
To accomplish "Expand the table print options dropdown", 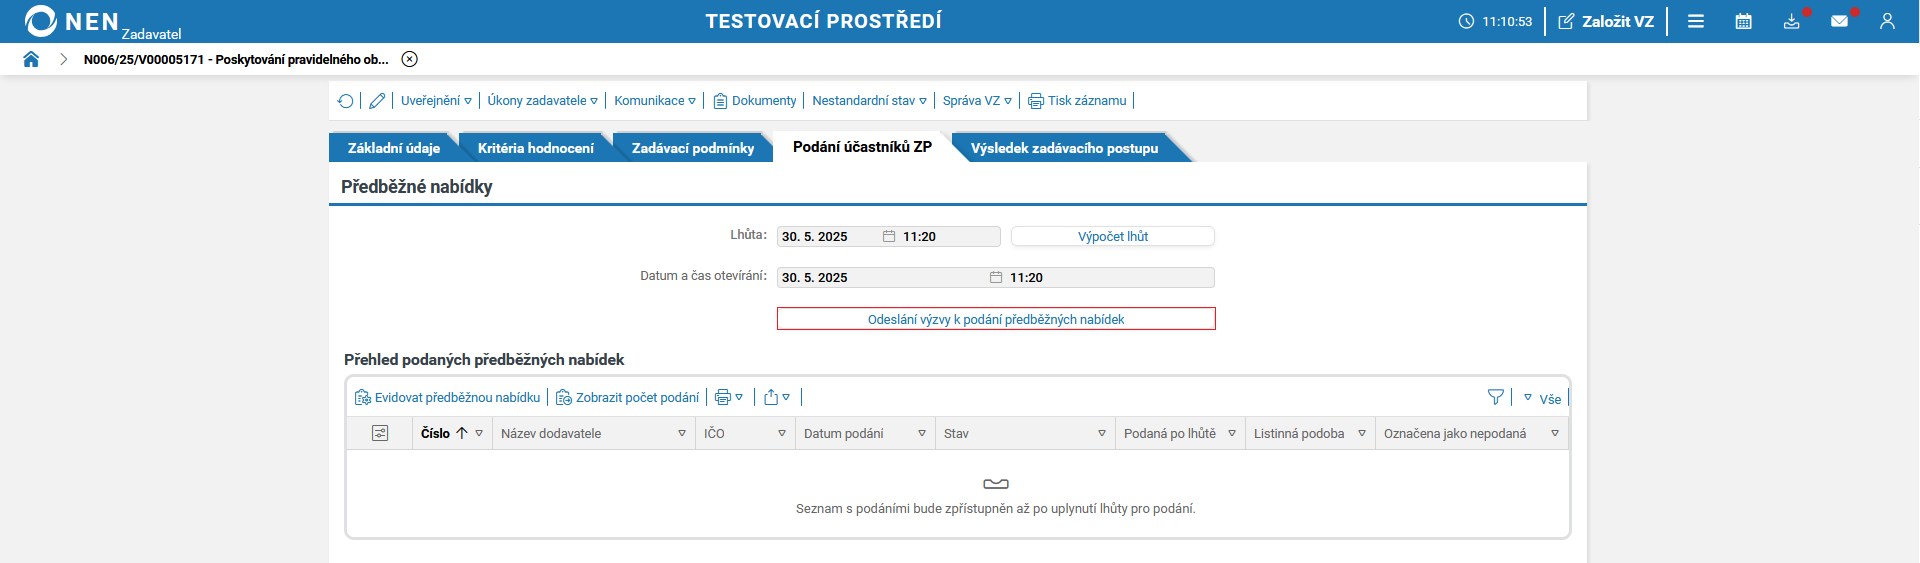I will pos(729,397).
